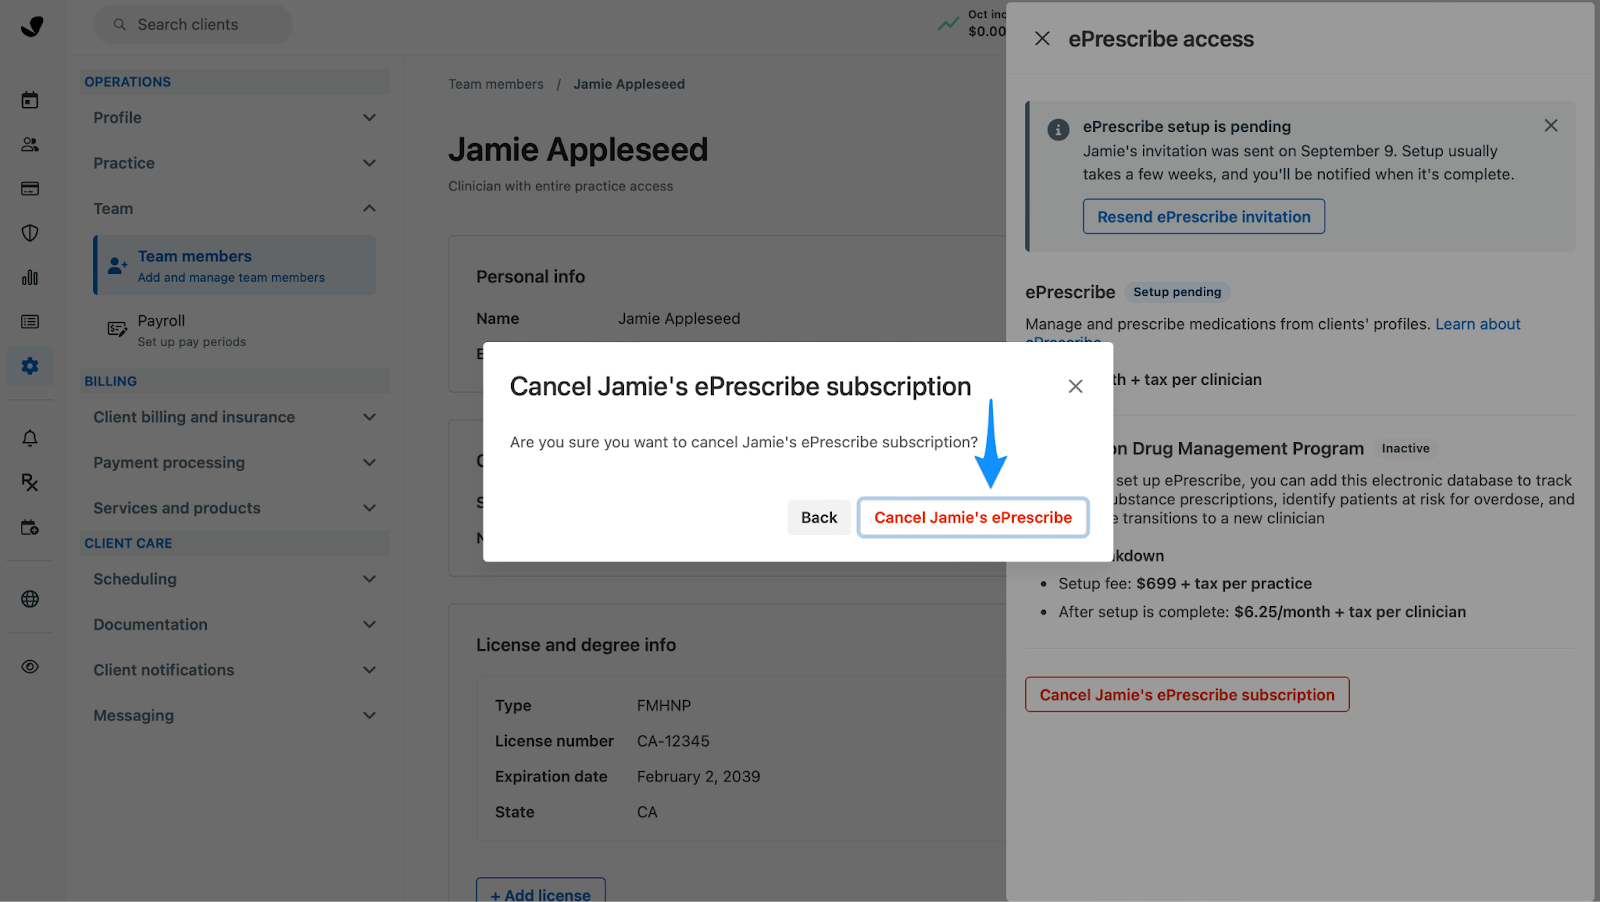The width and height of the screenshot is (1600, 902).
Task: Click the Rx prescription icon in sidebar
Action: (x=30, y=483)
